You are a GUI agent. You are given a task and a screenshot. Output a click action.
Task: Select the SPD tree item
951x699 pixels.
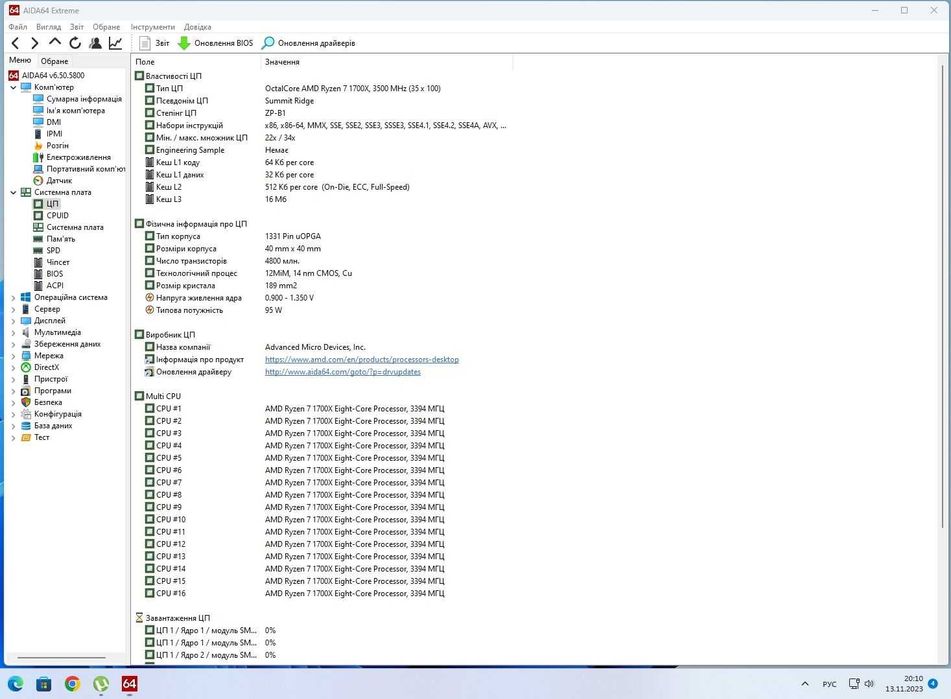pos(53,250)
